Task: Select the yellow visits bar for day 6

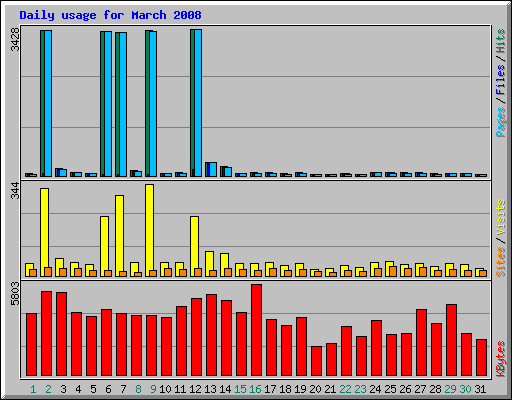Action: tap(104, 246)
